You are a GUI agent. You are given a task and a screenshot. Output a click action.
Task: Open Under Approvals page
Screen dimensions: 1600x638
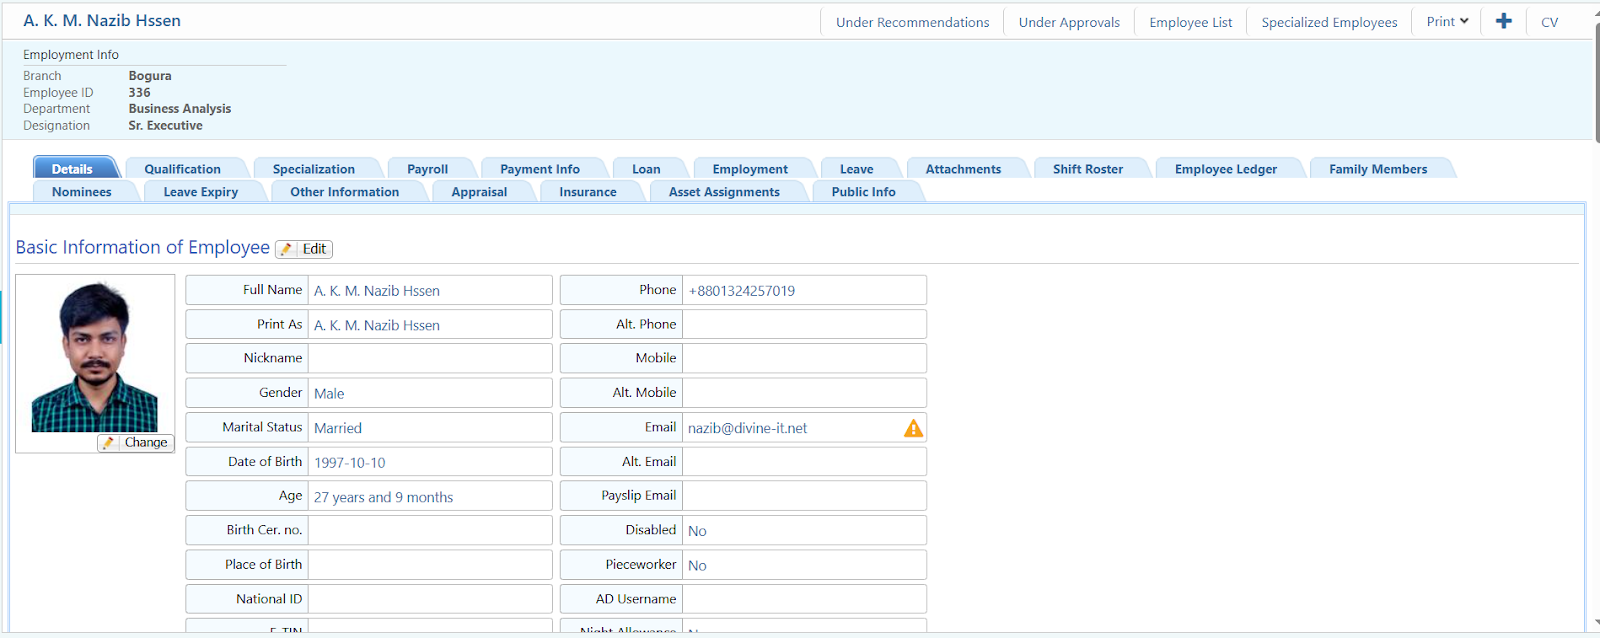pyautogui.click(x=1069, y=22)
